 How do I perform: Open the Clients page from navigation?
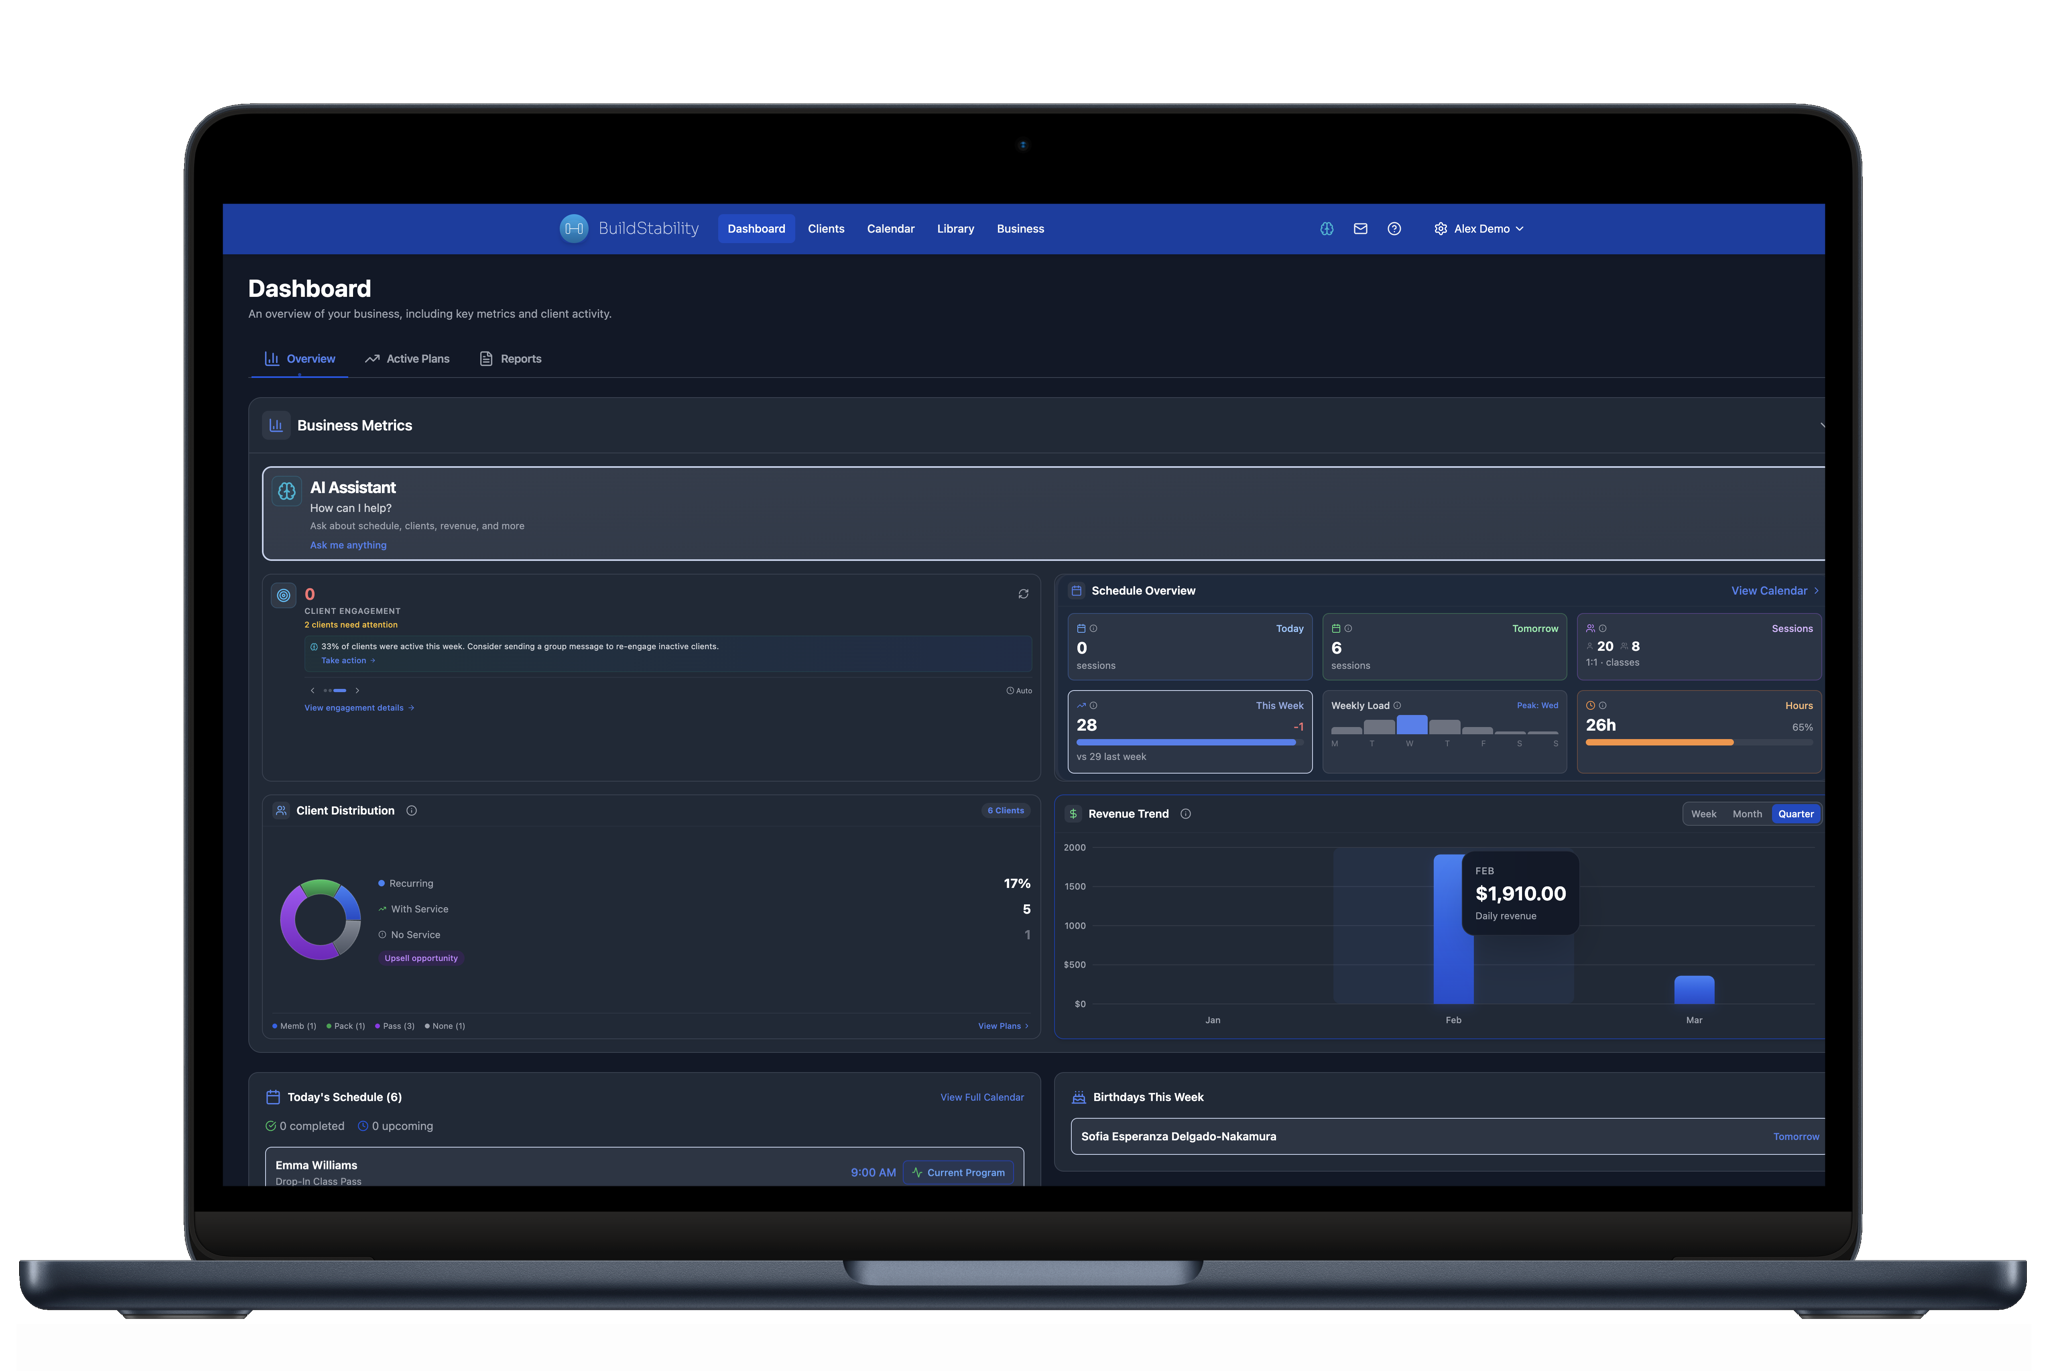[x=826, y=228]
